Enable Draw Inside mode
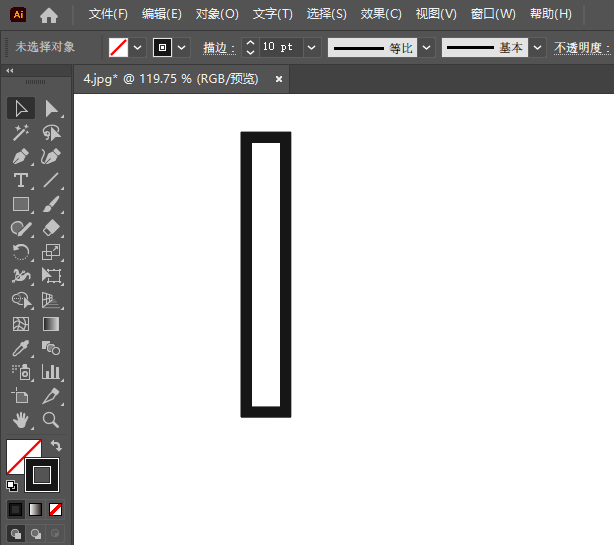 (x=55, y=533)
